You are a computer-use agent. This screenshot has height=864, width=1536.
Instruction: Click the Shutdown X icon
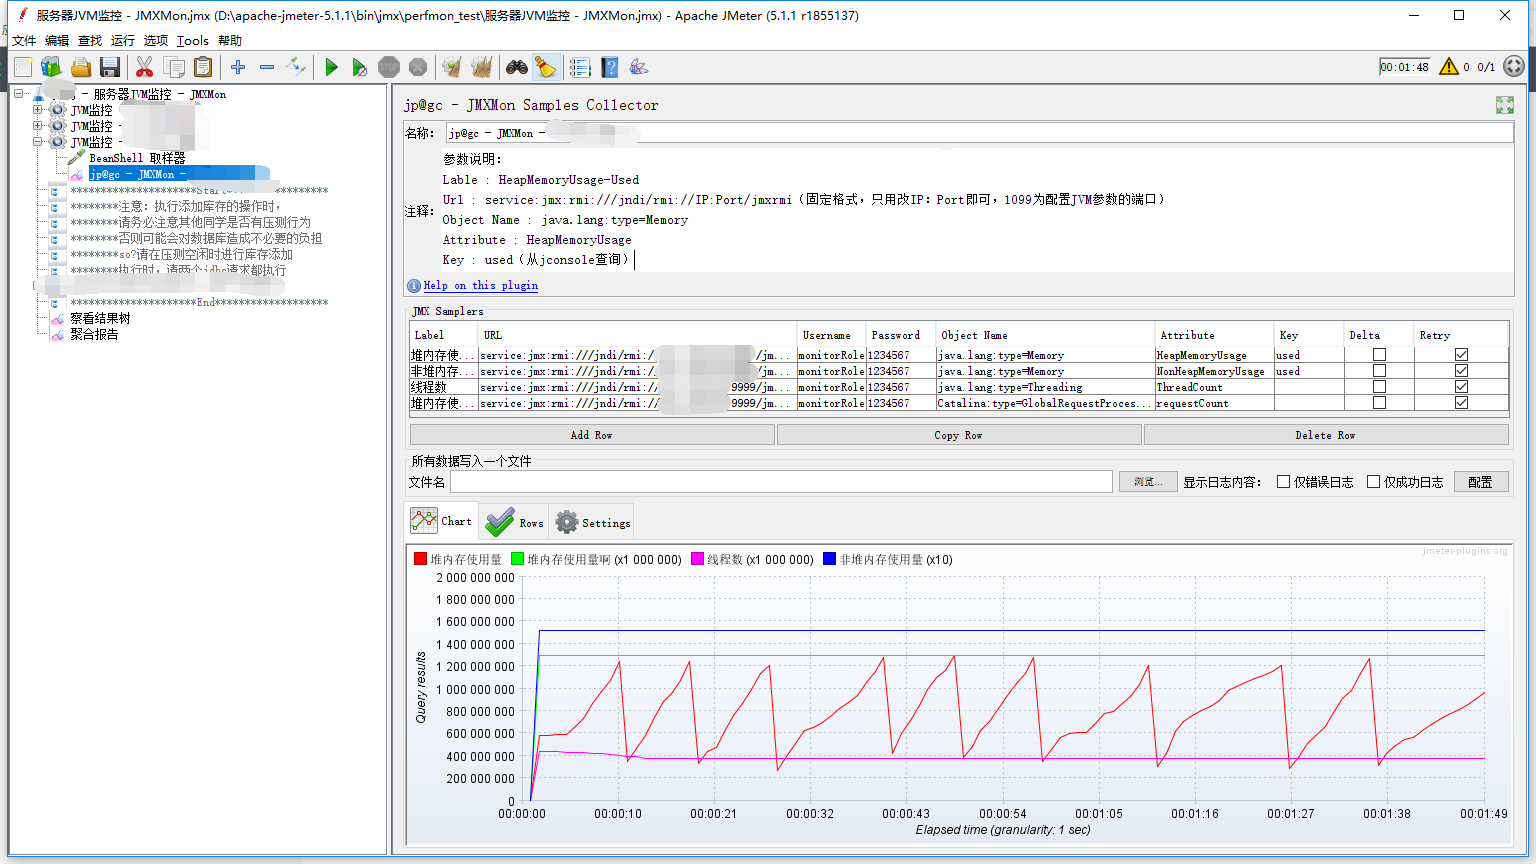[418, 67]
